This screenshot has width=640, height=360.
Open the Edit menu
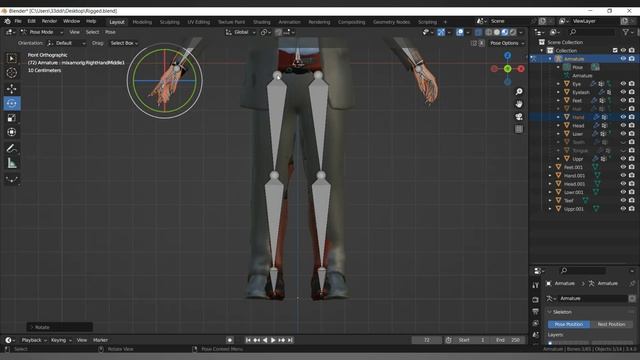(x=31, y=21)
